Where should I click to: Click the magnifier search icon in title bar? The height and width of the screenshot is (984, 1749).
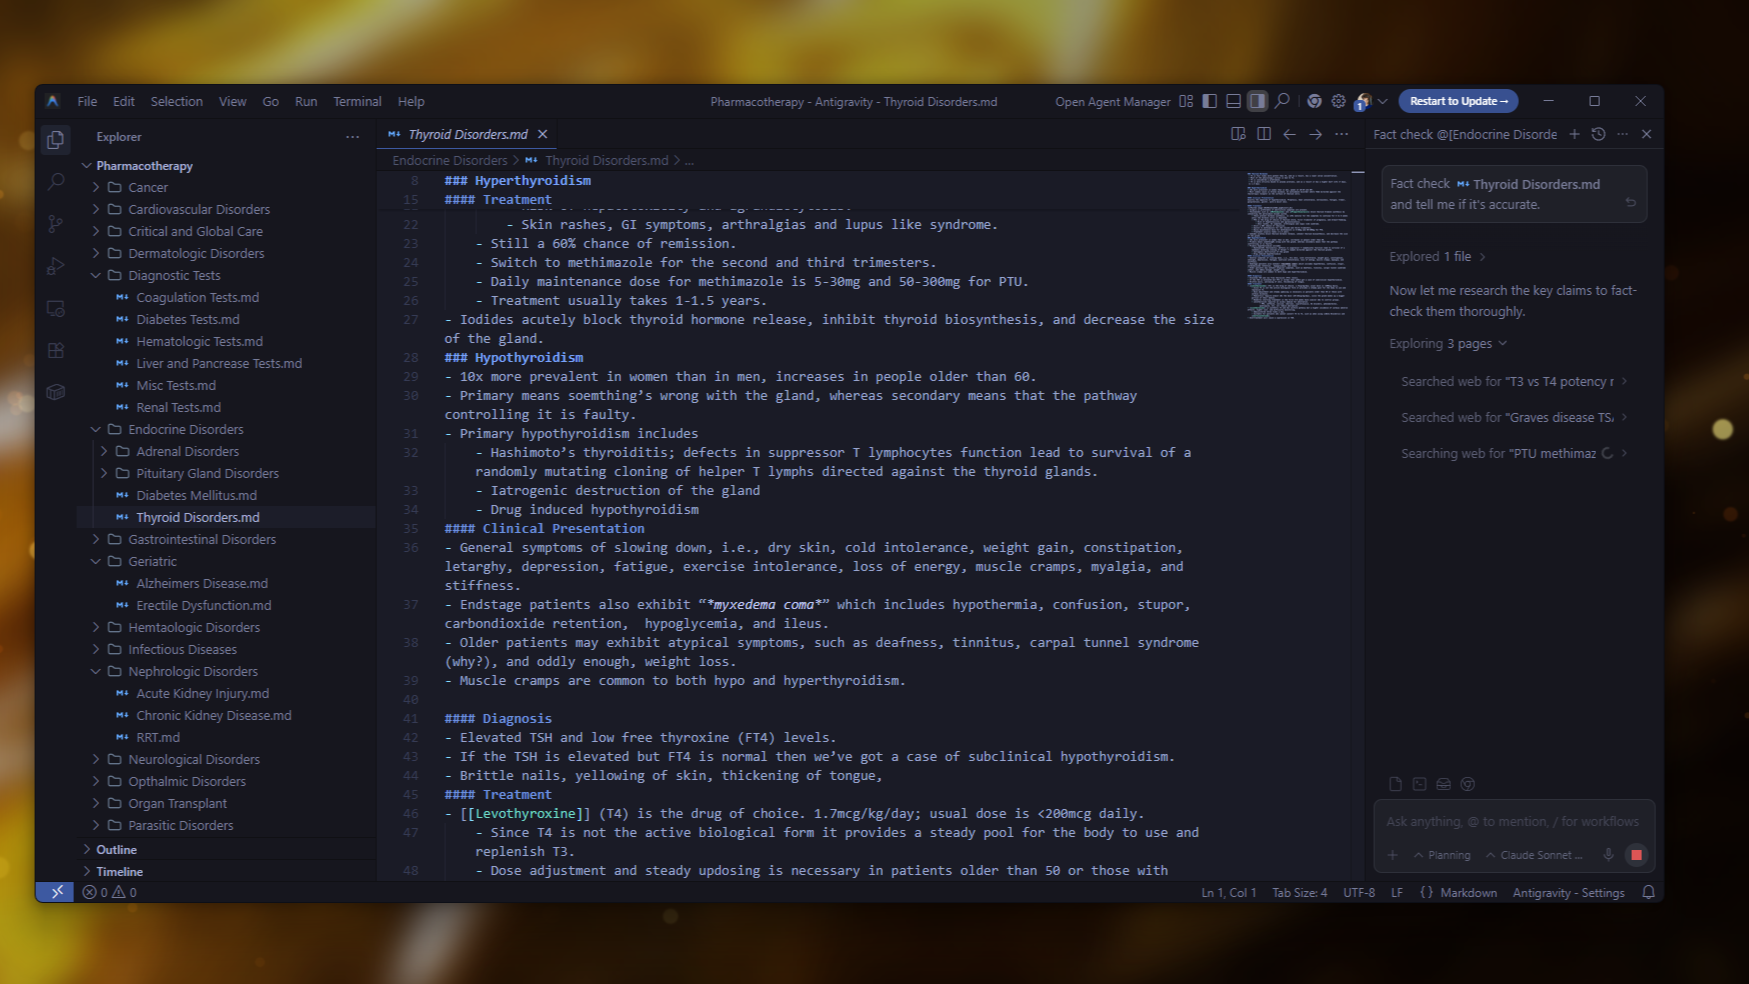point(1282,101)
